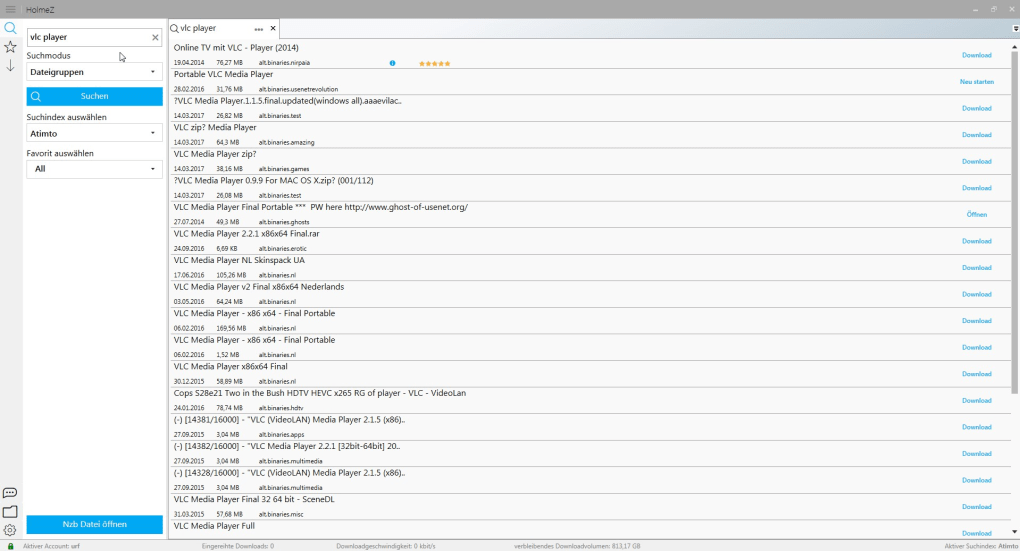Click the five-star rating on Online TV row

[435, 63]
